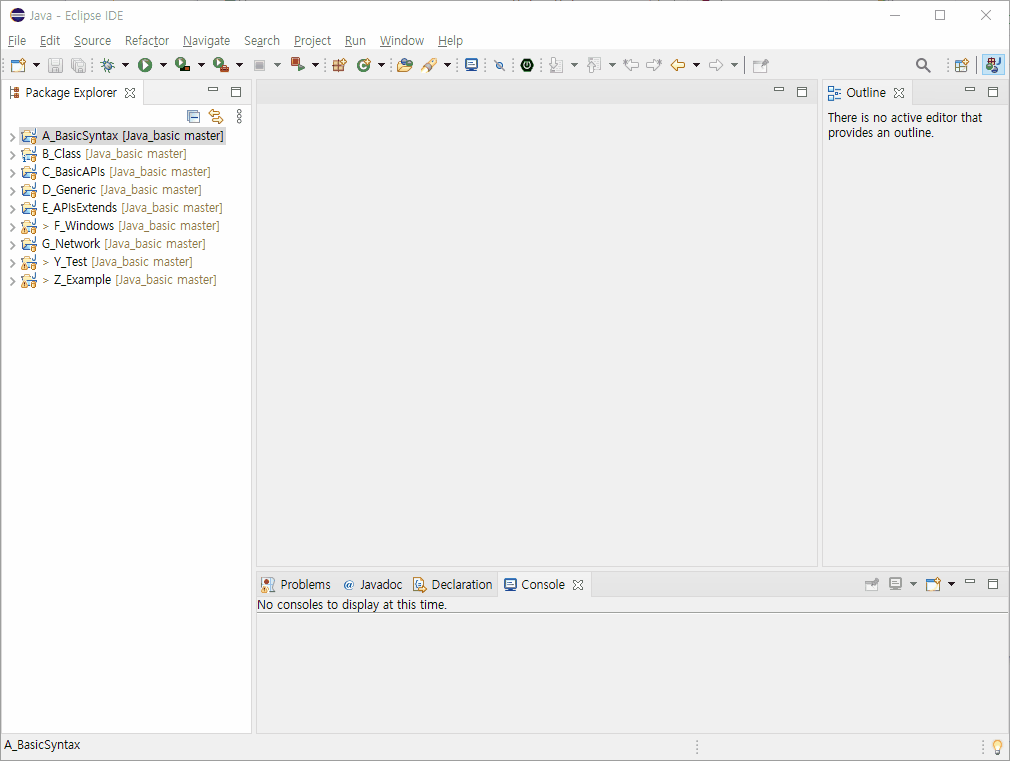Screen dimensions: 1010x761
Task: Open the File menu
Action: [17, 41]
